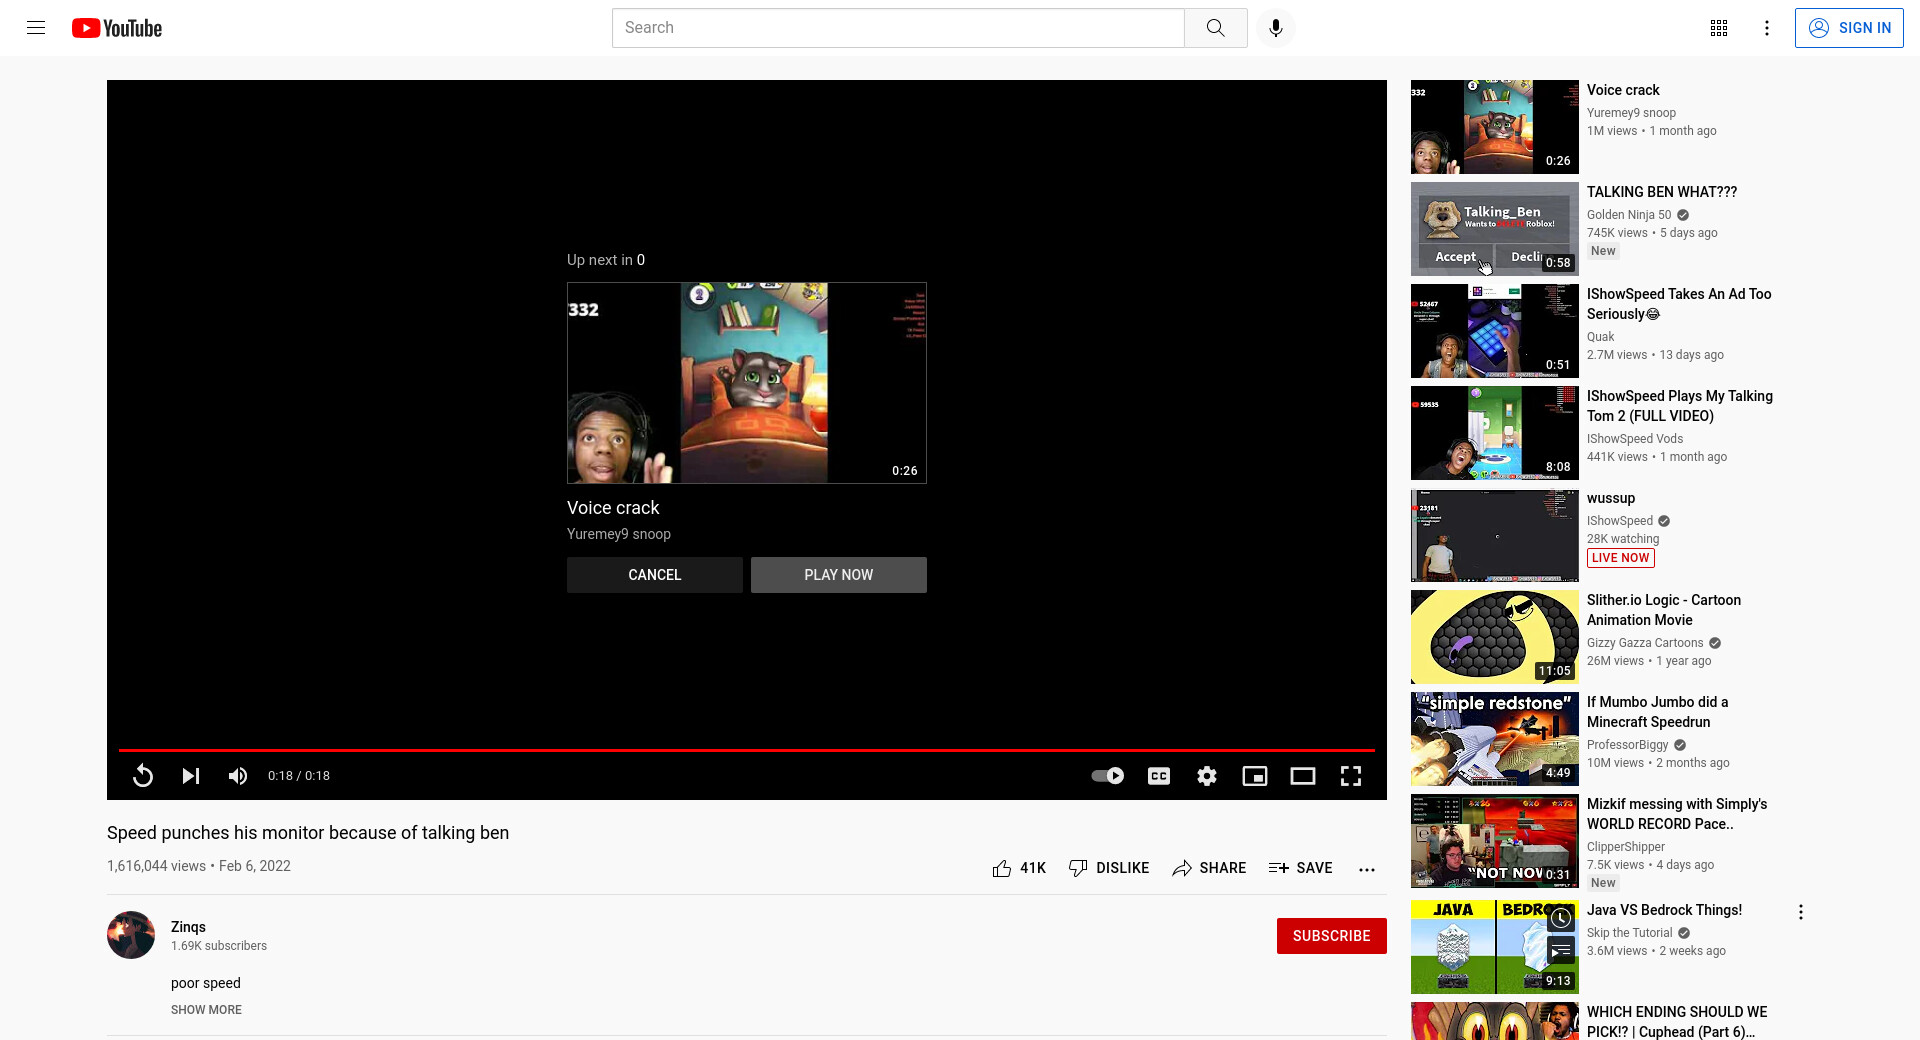This screenshot has height=1040, width=1920.
Task: Click the DISLIKE thumbs down
Action: point(1109,868)
